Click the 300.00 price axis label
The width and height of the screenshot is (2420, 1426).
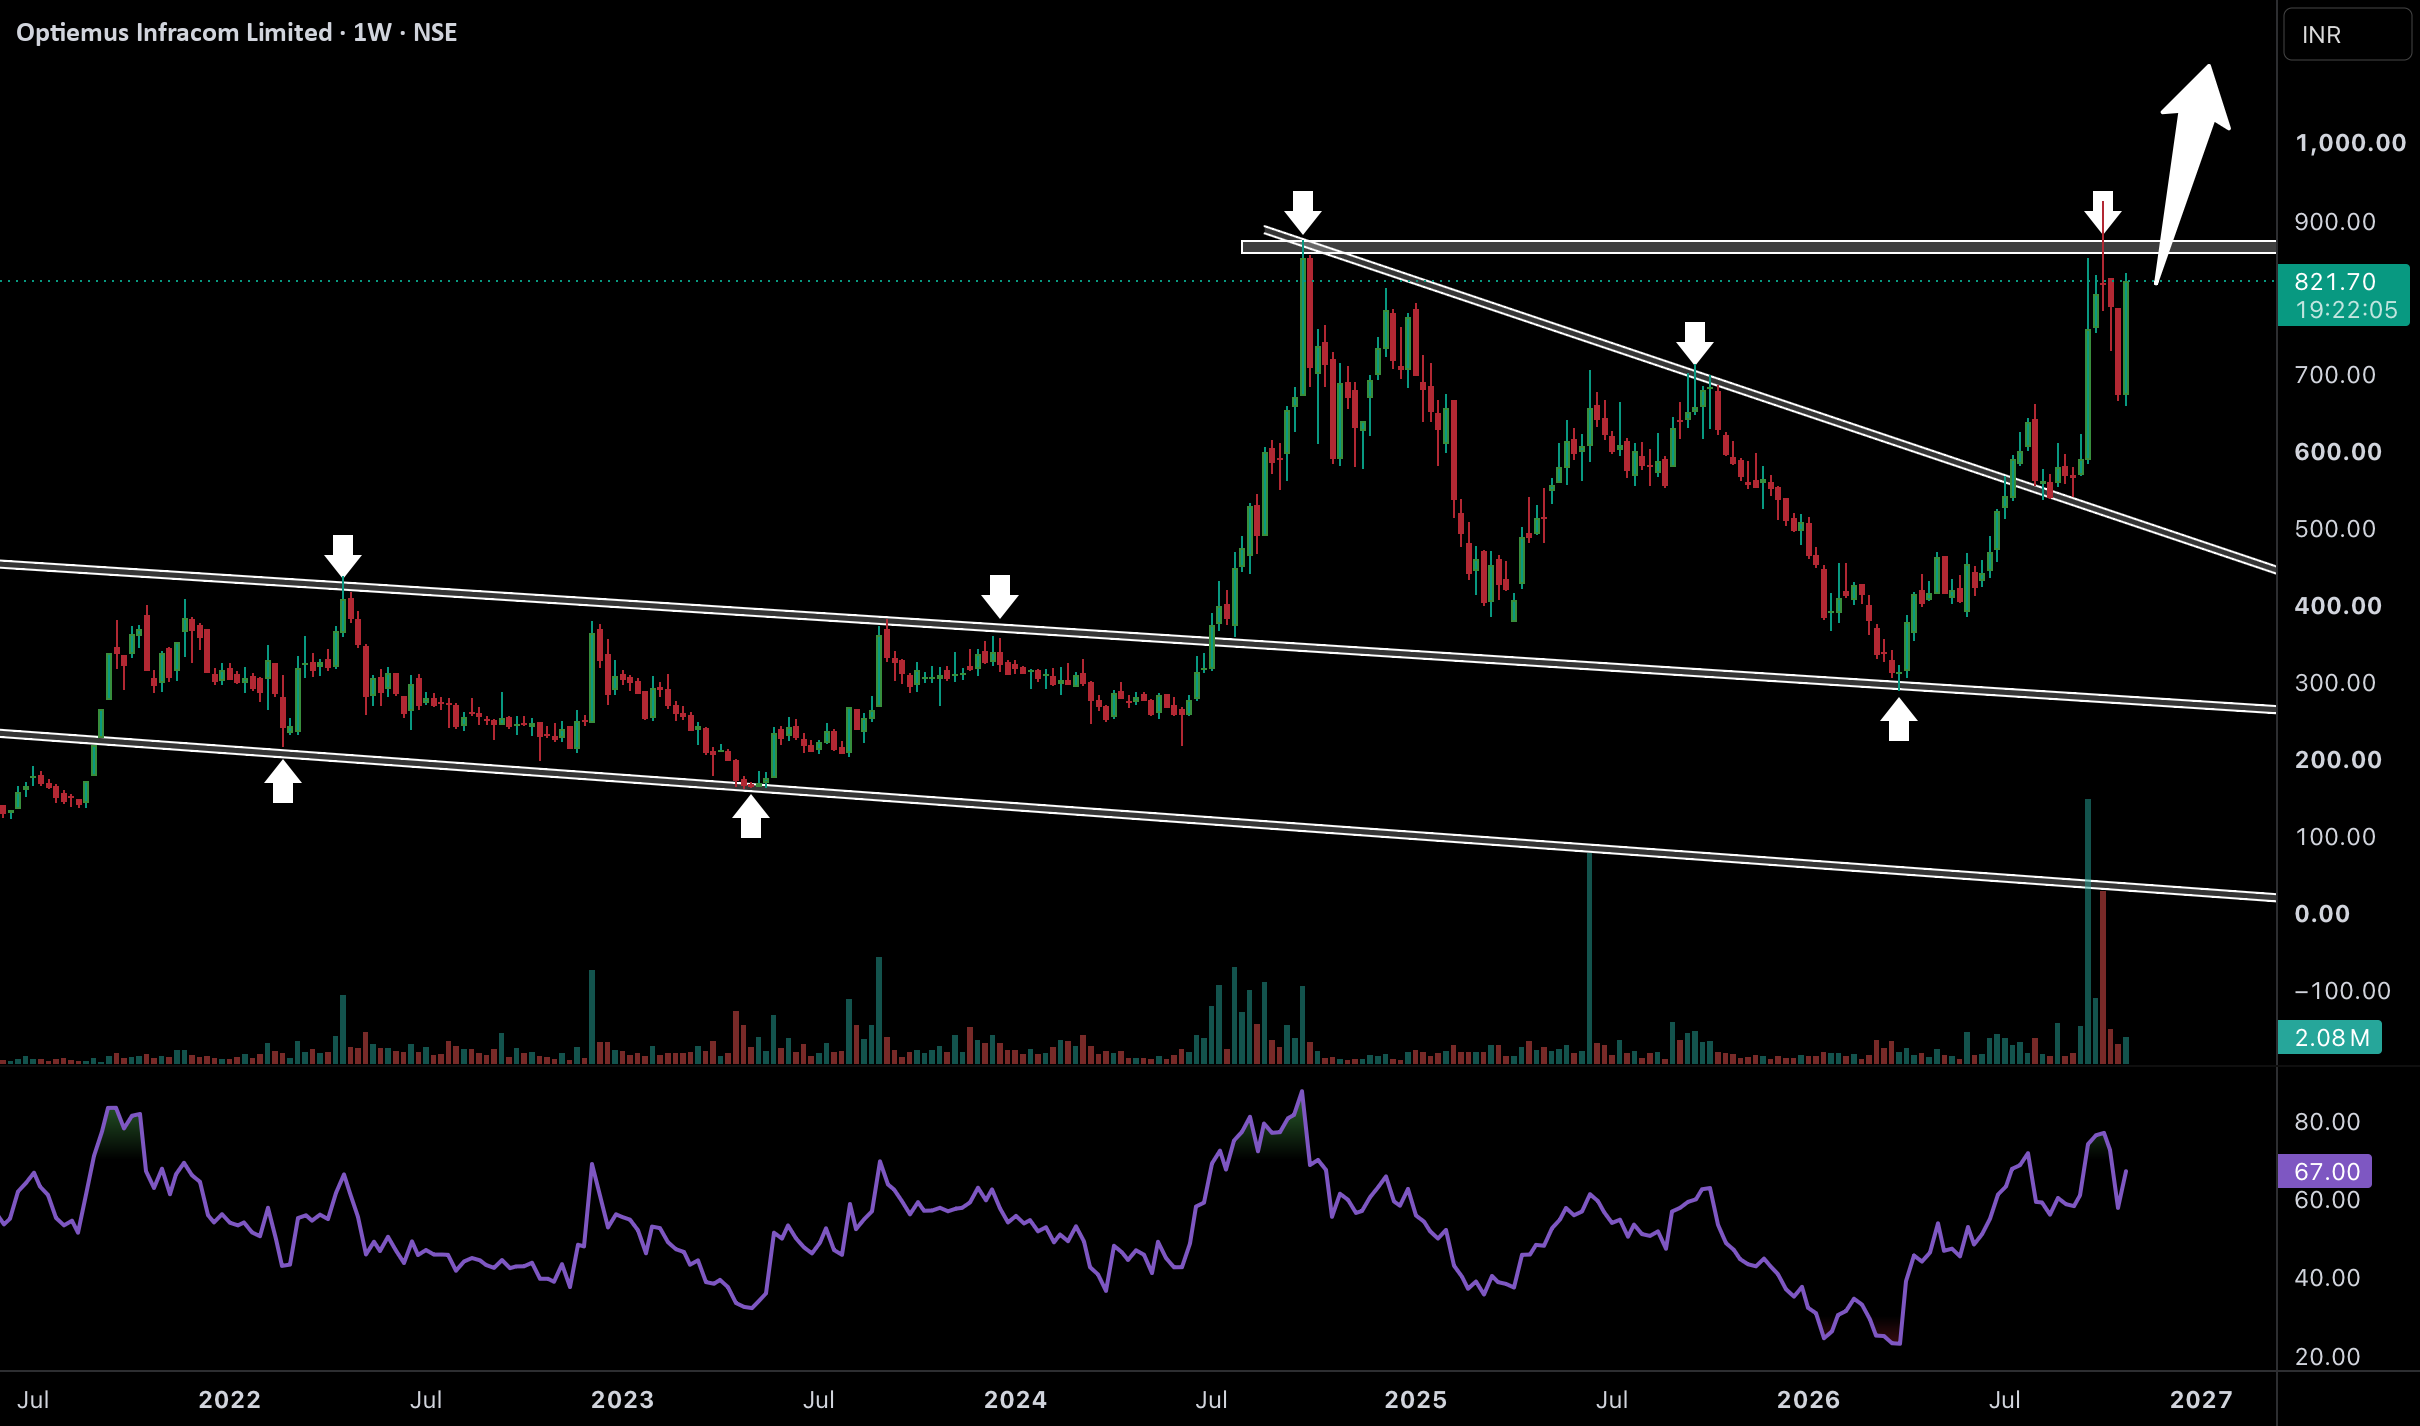pyautogui.click(x=2335, y=683)
